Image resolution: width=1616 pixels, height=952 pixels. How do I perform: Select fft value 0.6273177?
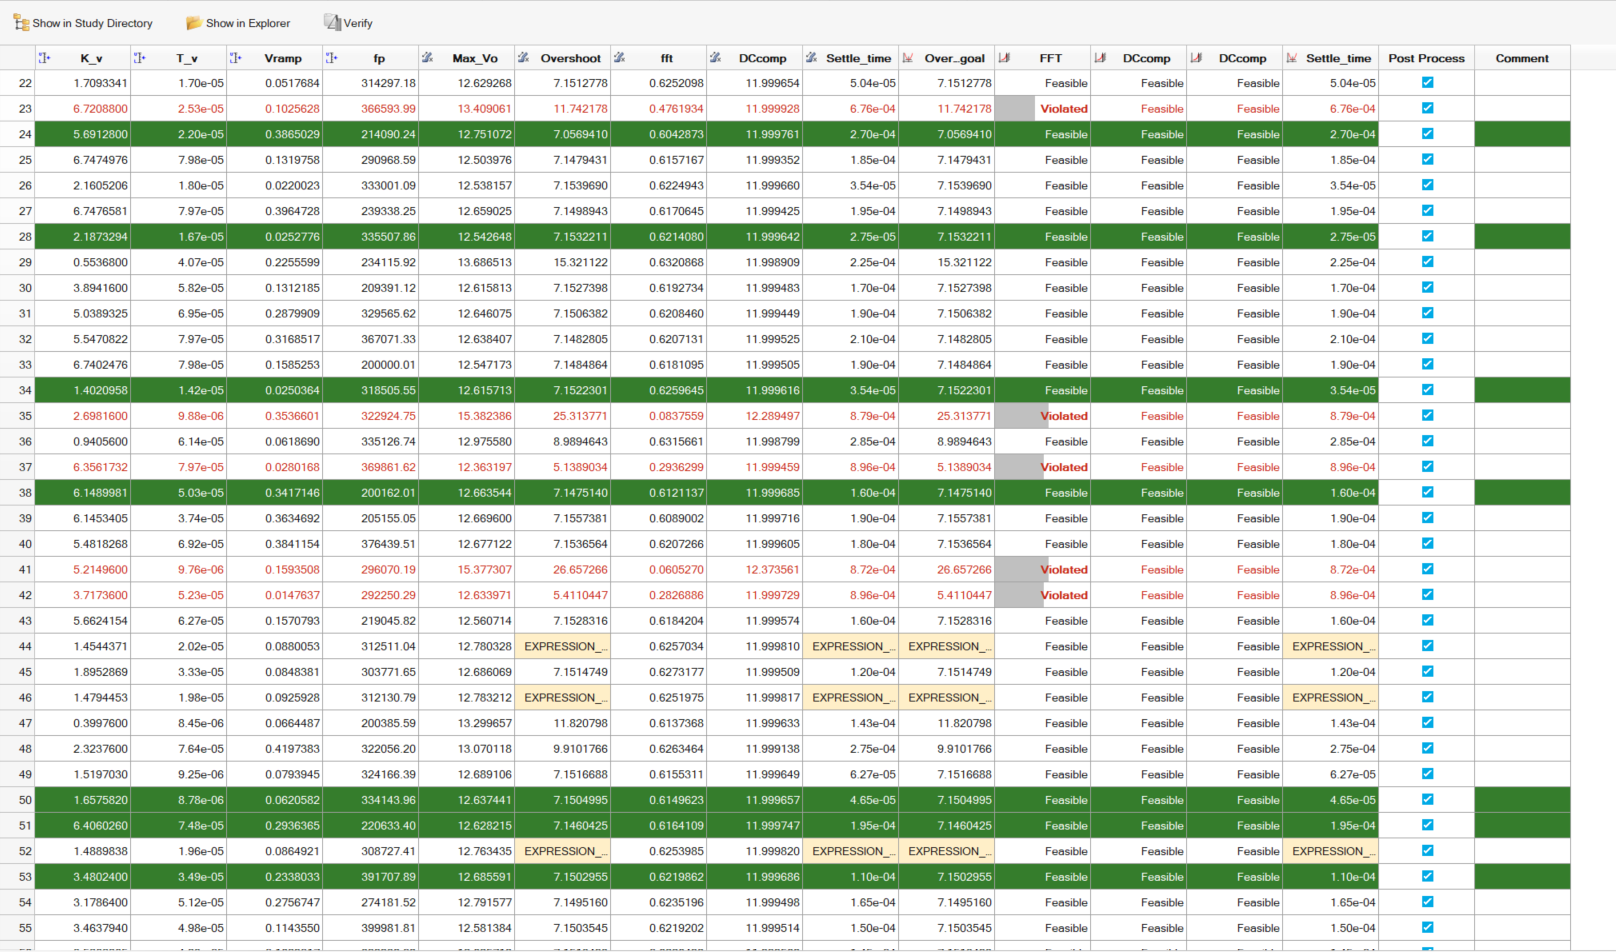(676, 672)
